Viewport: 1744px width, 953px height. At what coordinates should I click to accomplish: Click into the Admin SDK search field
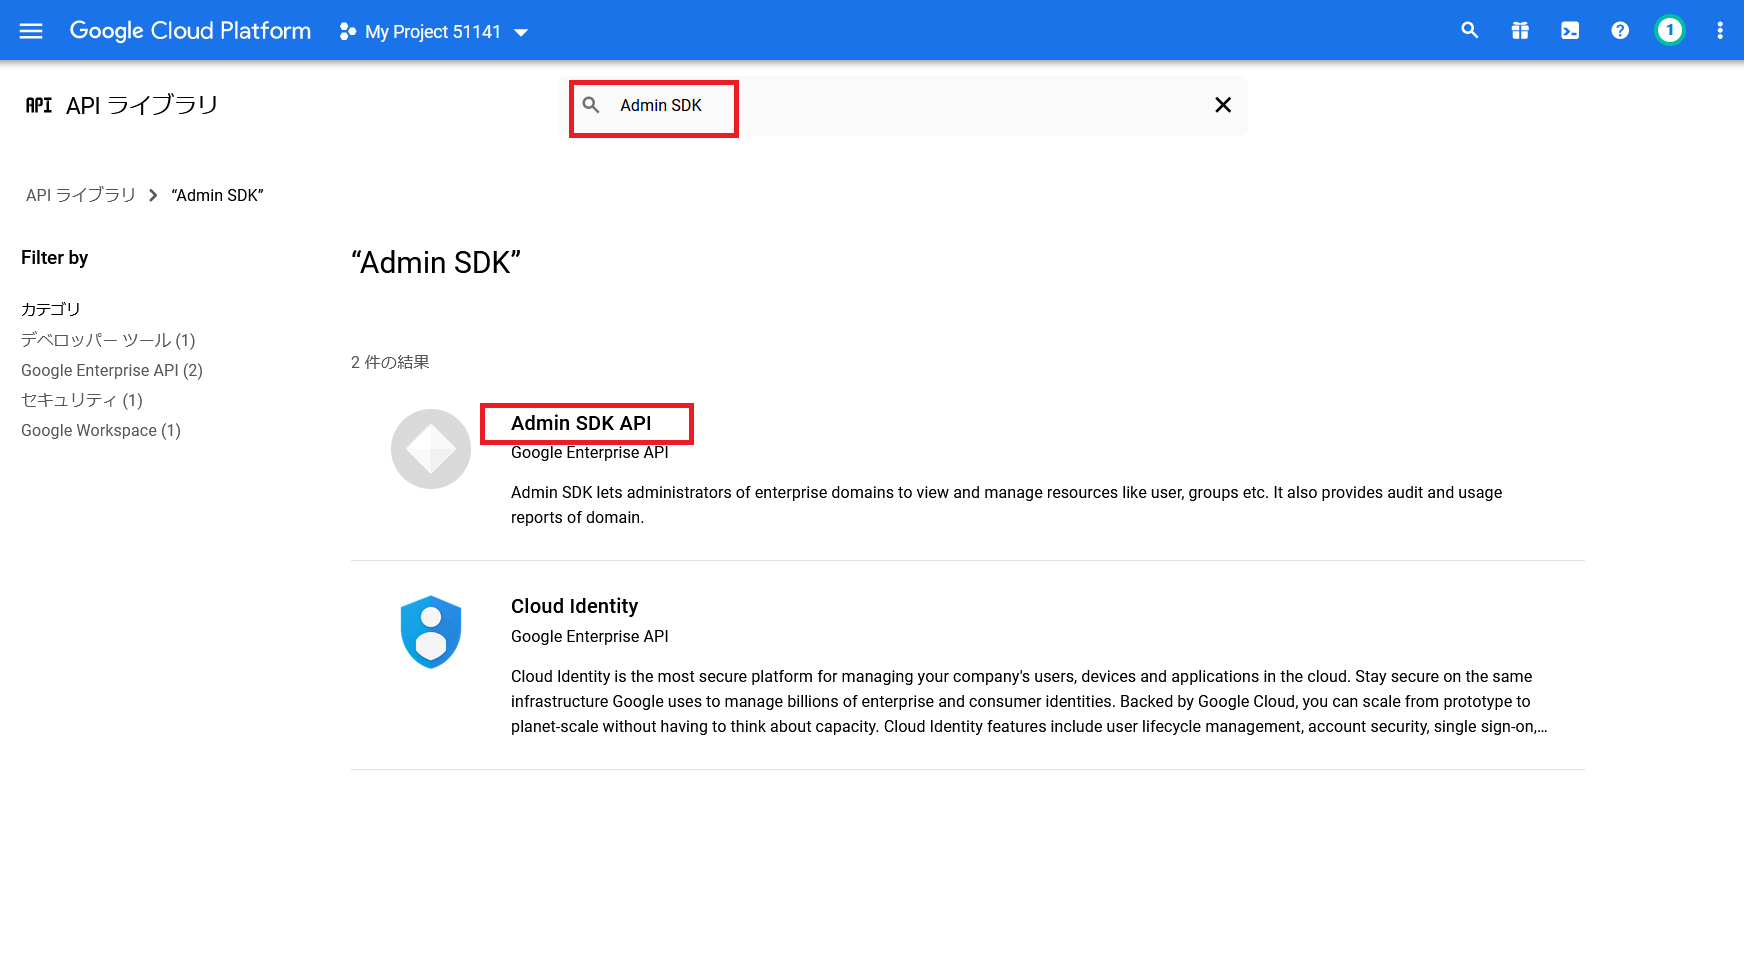coord(905,105)
